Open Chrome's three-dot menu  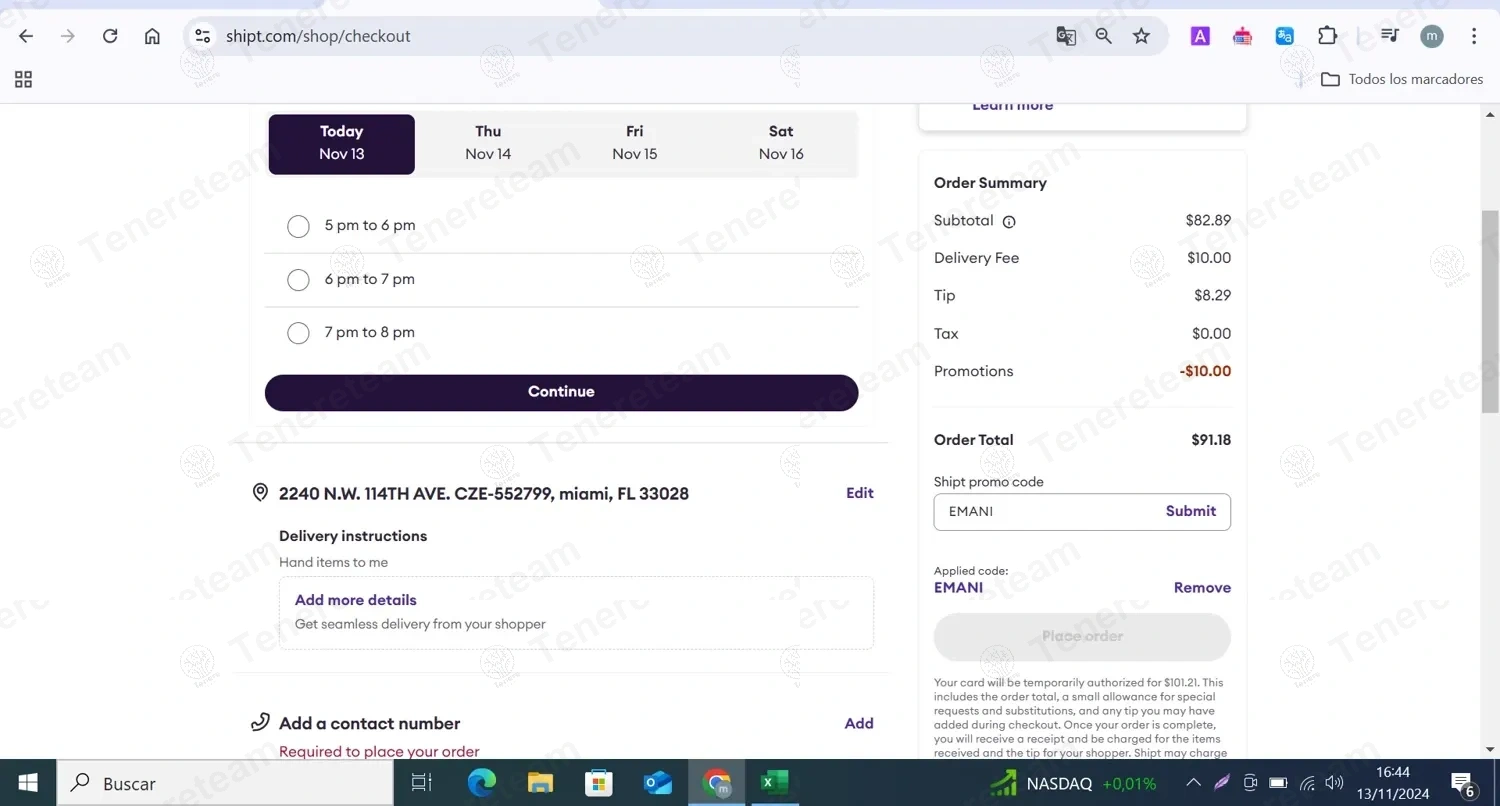(1473, 36)
